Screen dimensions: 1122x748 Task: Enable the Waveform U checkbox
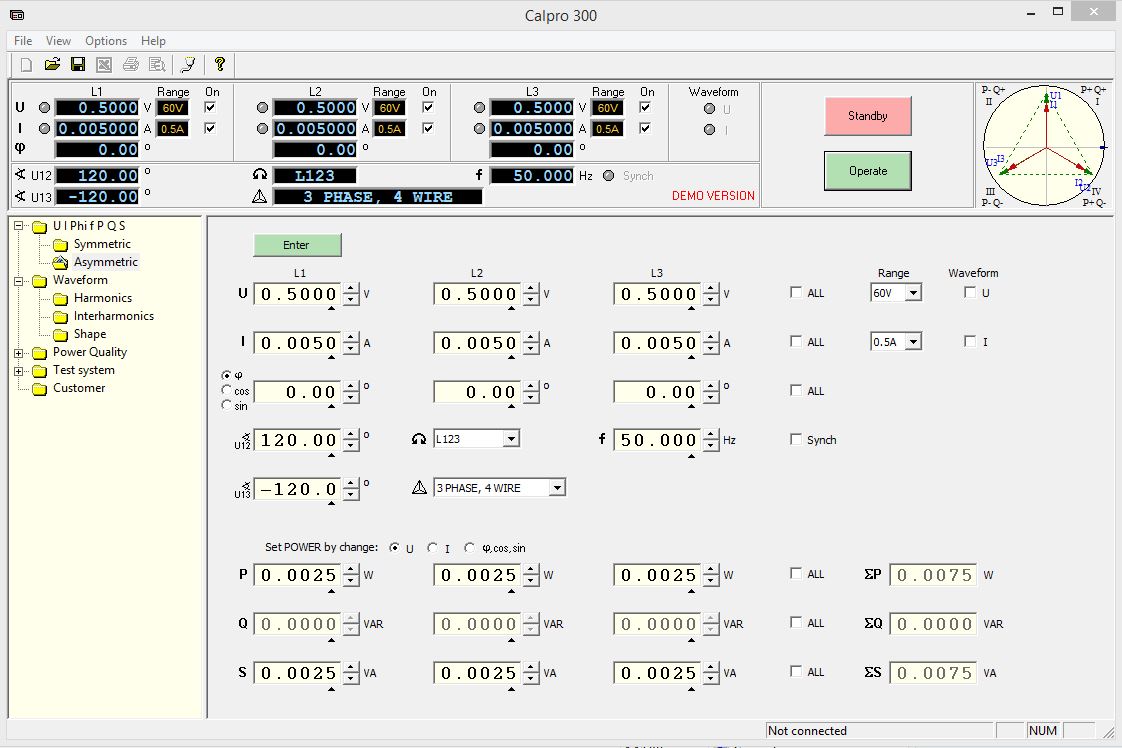[x=970, y=292]
